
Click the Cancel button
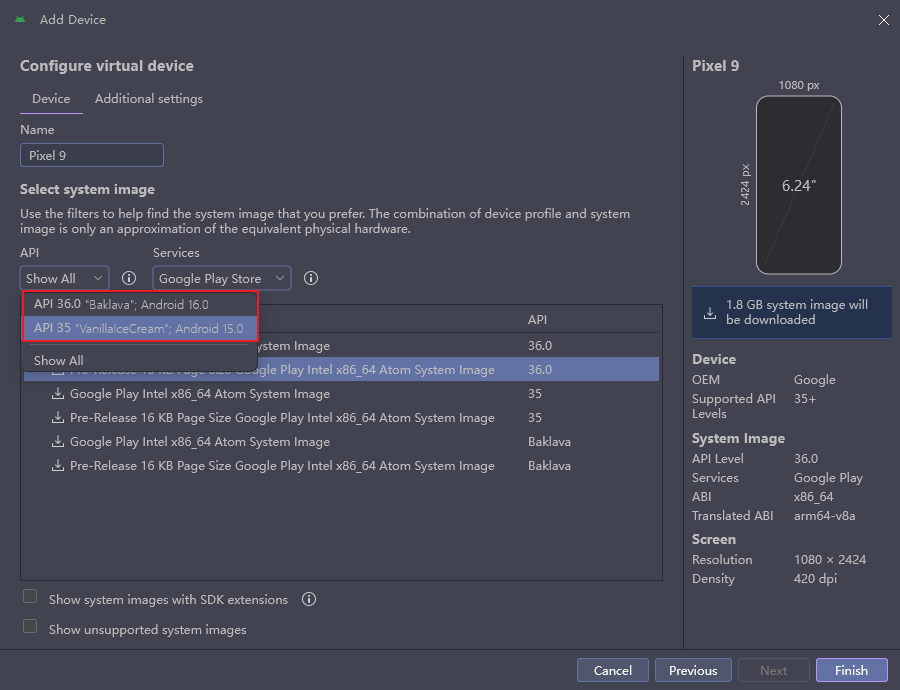[612, 670]
